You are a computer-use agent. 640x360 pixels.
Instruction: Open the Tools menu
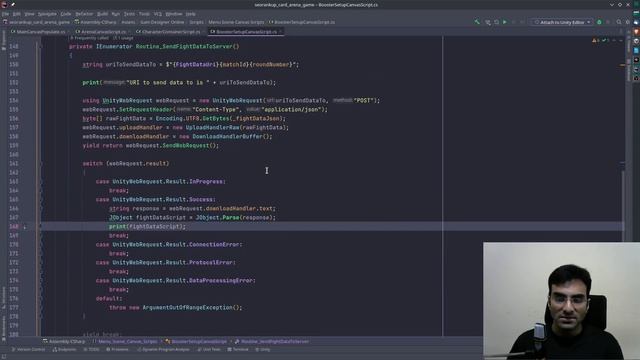pos(144,14)
